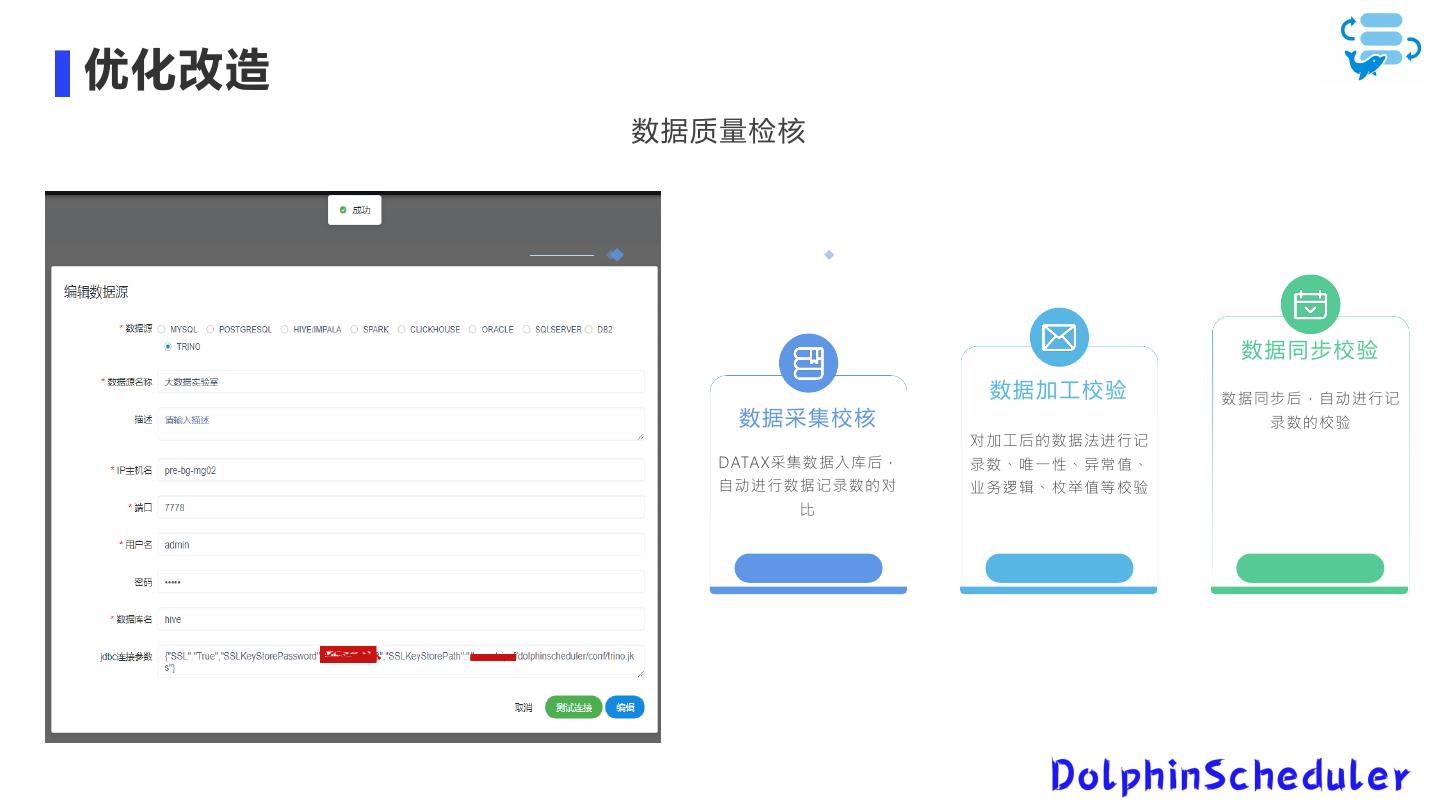Click the jdbc连接参数 field label
Screen dimensions: 1440x810
pyautogui.click(x=127, y=657)
